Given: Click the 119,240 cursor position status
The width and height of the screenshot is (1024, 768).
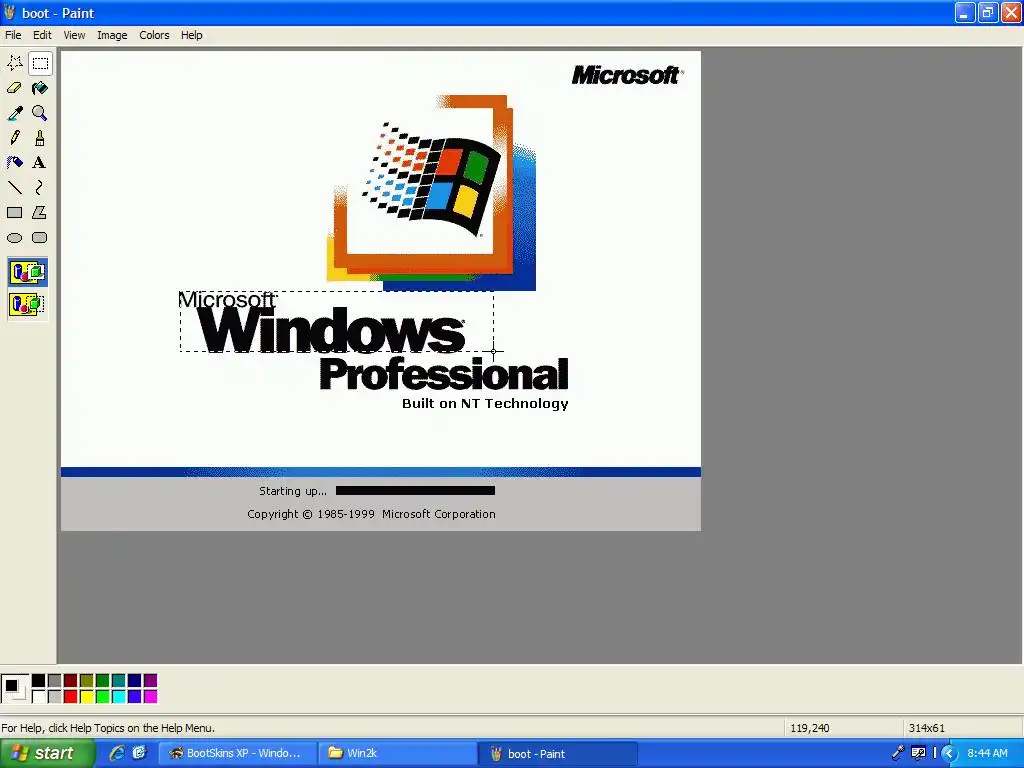Looking at the screenshot, I should [x=810, y=728].
